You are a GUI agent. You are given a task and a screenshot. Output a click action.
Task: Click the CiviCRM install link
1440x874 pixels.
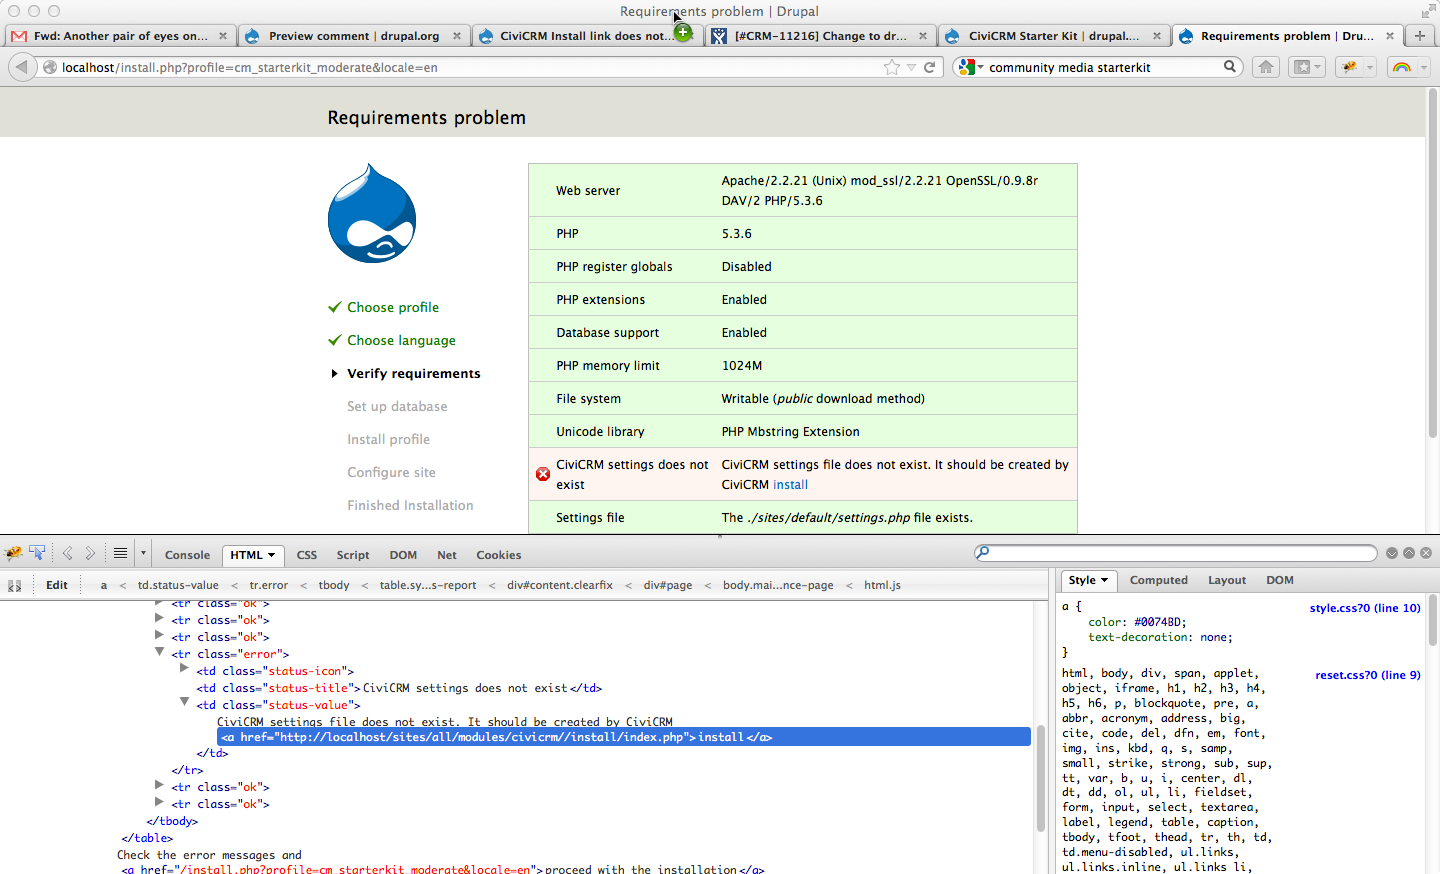pos(790,484)
